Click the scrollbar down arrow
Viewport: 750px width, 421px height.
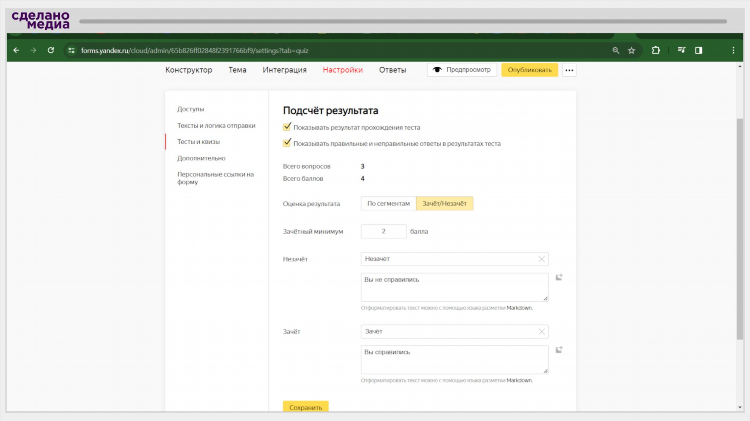[740, 407]
